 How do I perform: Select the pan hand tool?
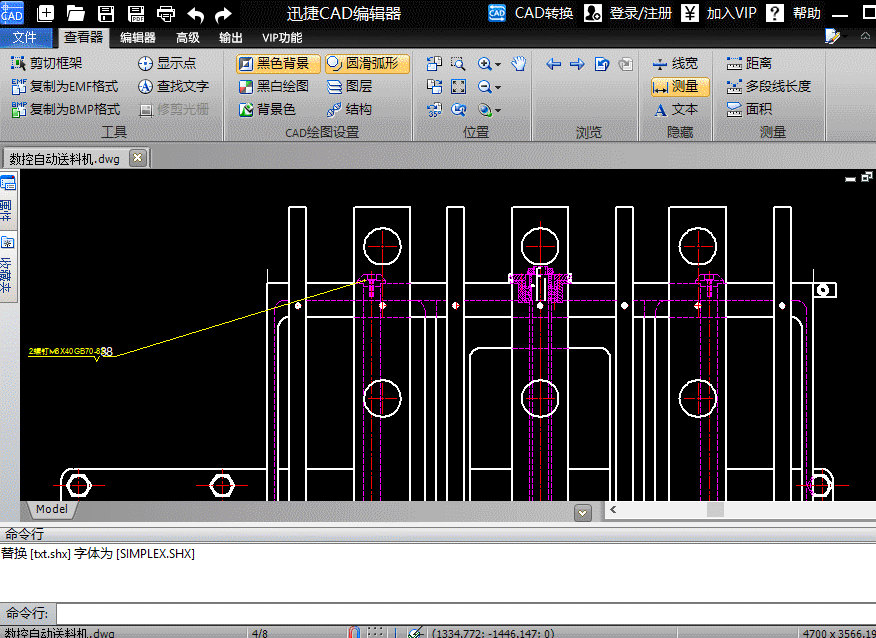pyautogui.click(x=519, y=63)
